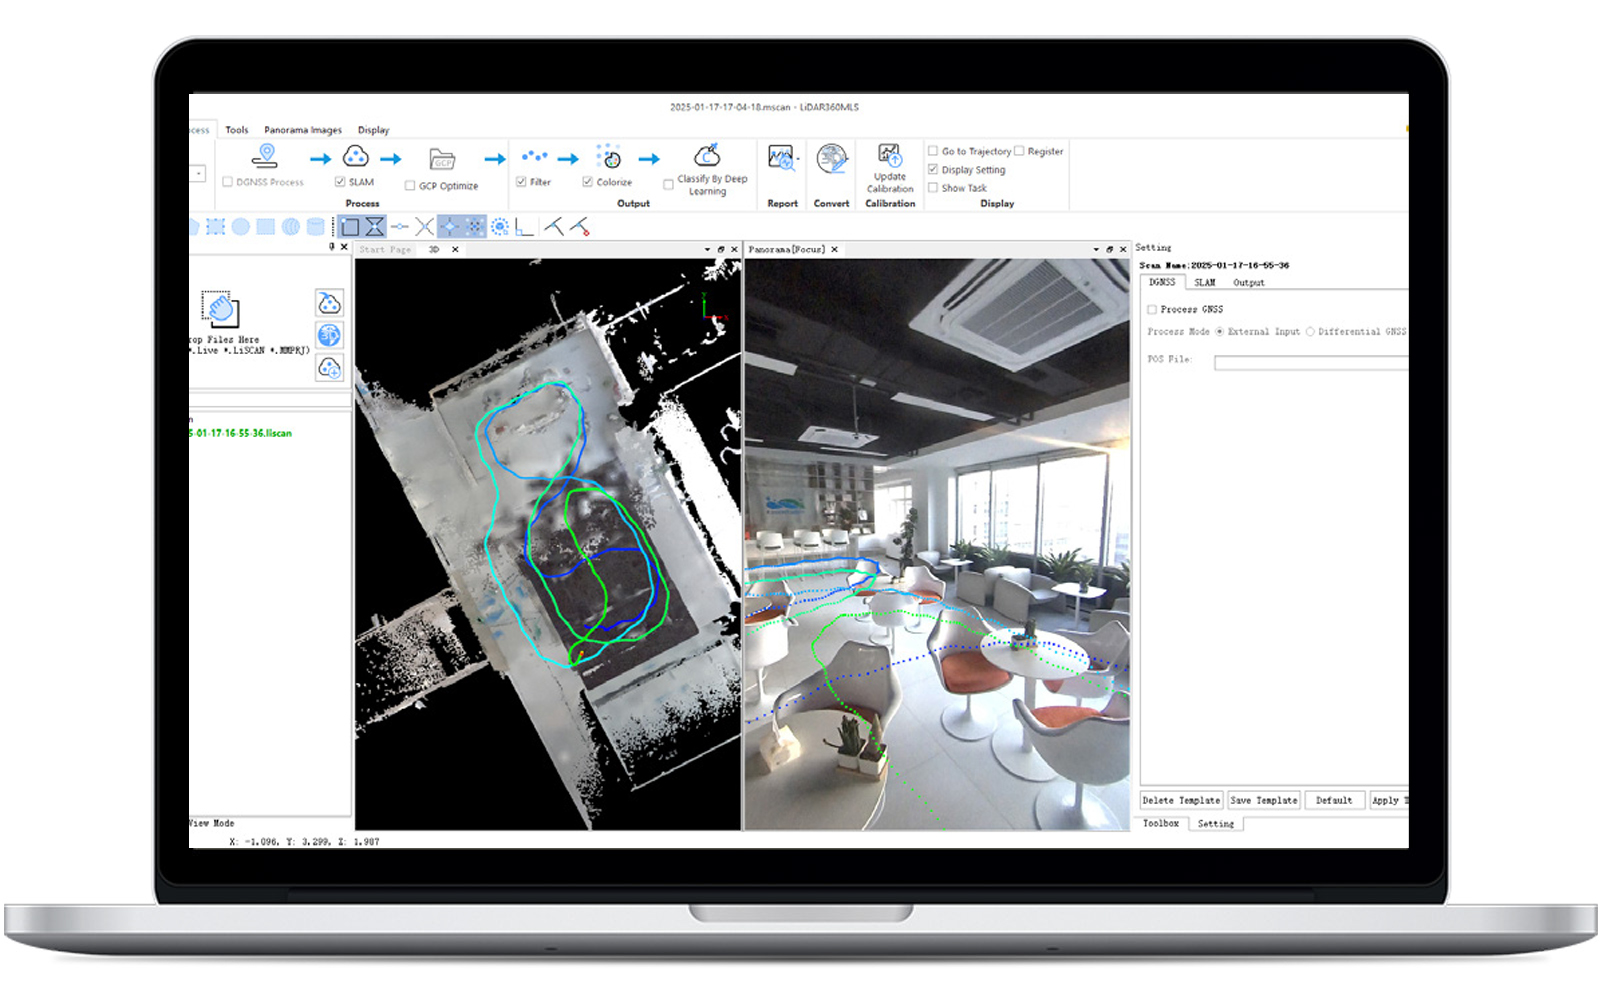Click the GCP Optimize folder icon
1600x1000 pixels.
point(442,159)
